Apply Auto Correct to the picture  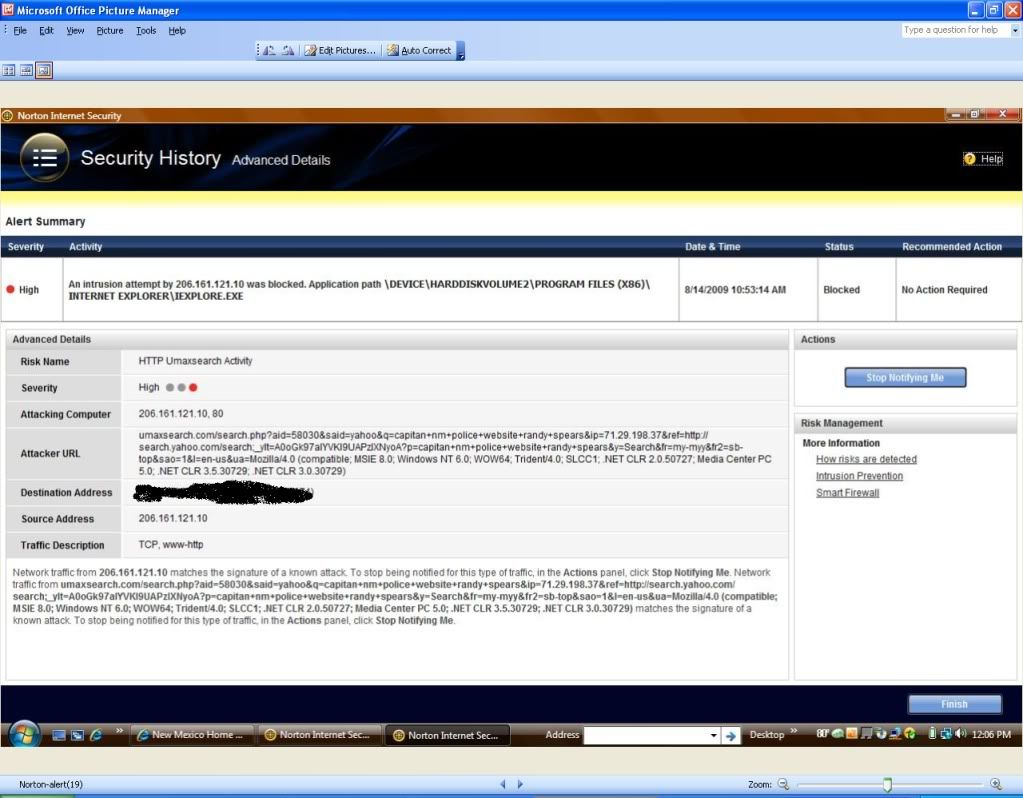tap(418, 50)
